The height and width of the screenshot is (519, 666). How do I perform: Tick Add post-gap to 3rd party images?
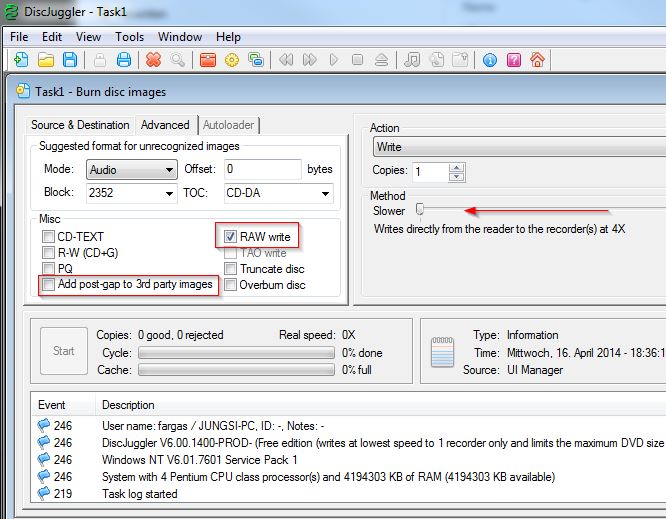[48, 285]
